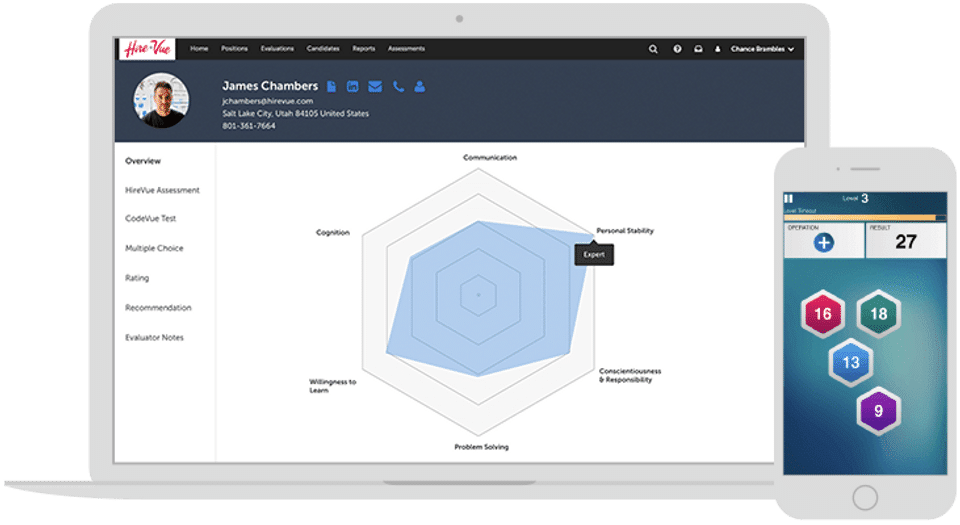Tap the blue hexagon numbered 13
This screenshot has height=525, width=960.
click(x=851, y=362)
